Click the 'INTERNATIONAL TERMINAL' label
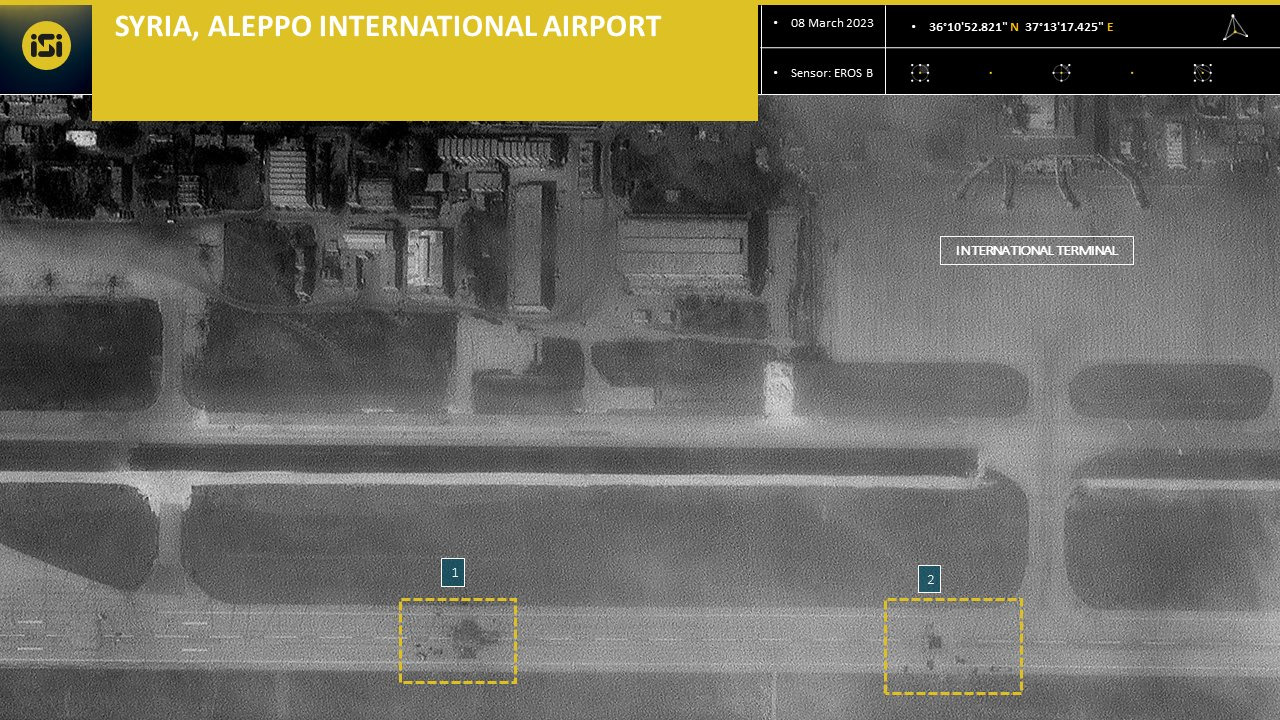This screenshot has height=720, width=1280. pyautogui.click(x=1037, y=250)
